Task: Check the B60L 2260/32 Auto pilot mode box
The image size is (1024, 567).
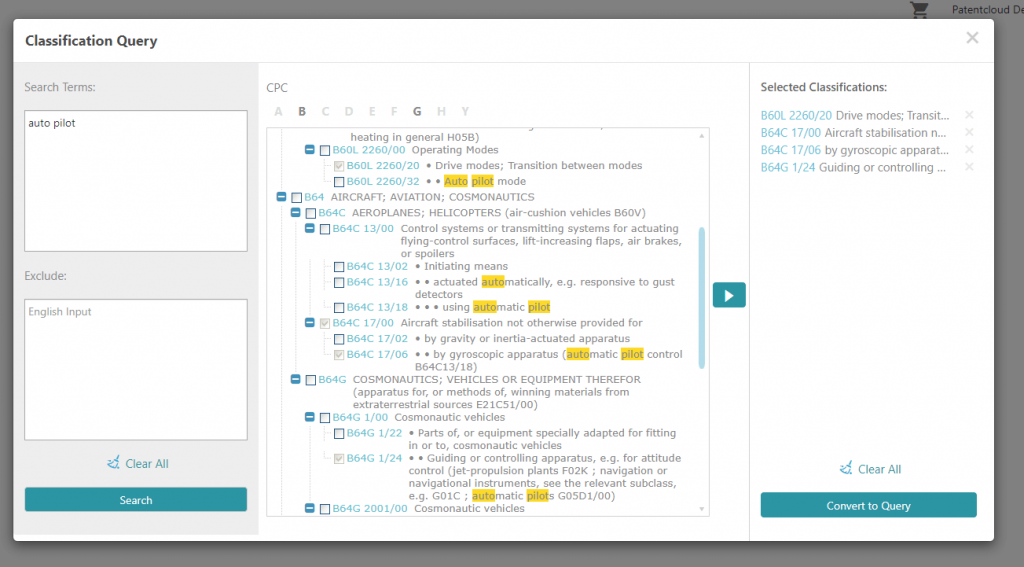Action: click(x=339, y=182)
